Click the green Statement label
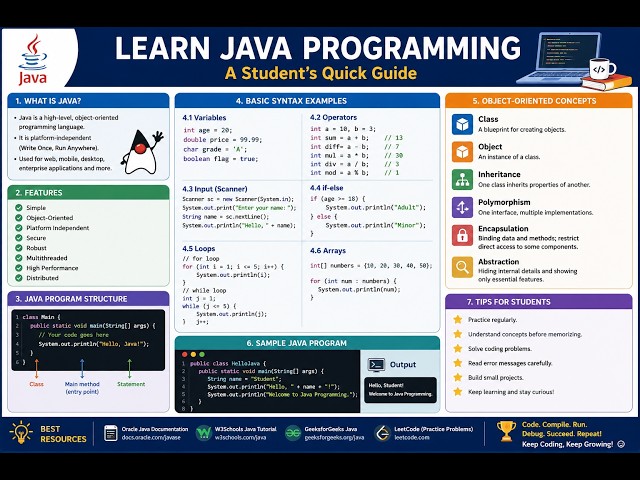Viewport: 640px width, 480px height. (131, 384)
